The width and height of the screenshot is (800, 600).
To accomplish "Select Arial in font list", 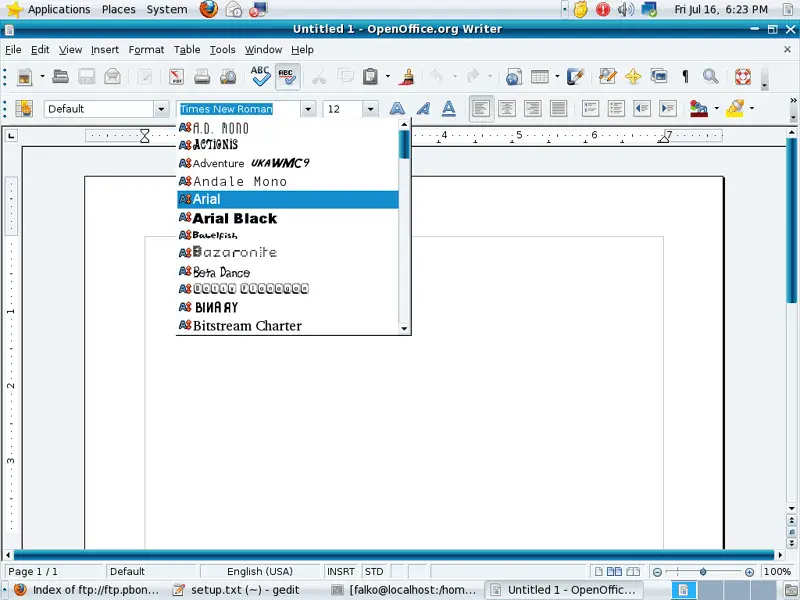I will pos(288,199).
